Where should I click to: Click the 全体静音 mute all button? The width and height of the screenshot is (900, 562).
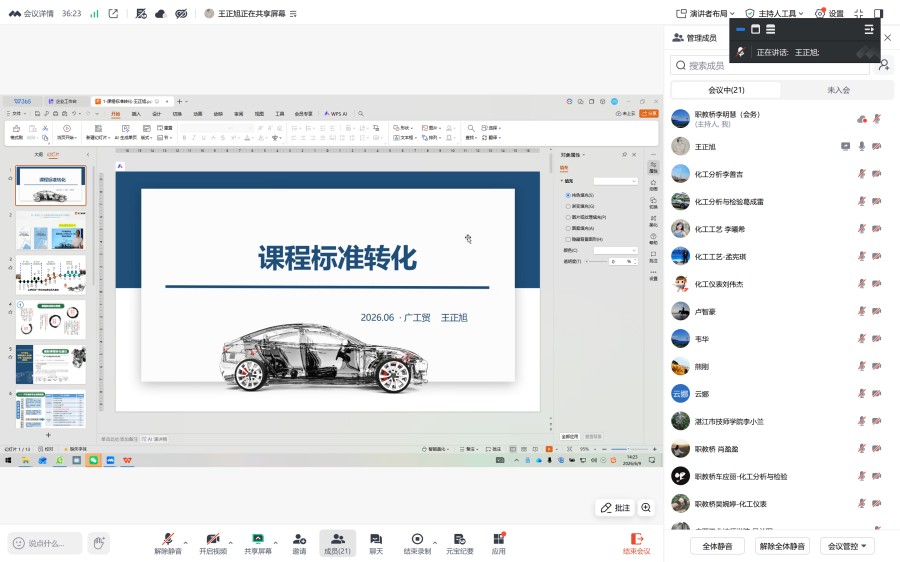(x=717, y=546)
